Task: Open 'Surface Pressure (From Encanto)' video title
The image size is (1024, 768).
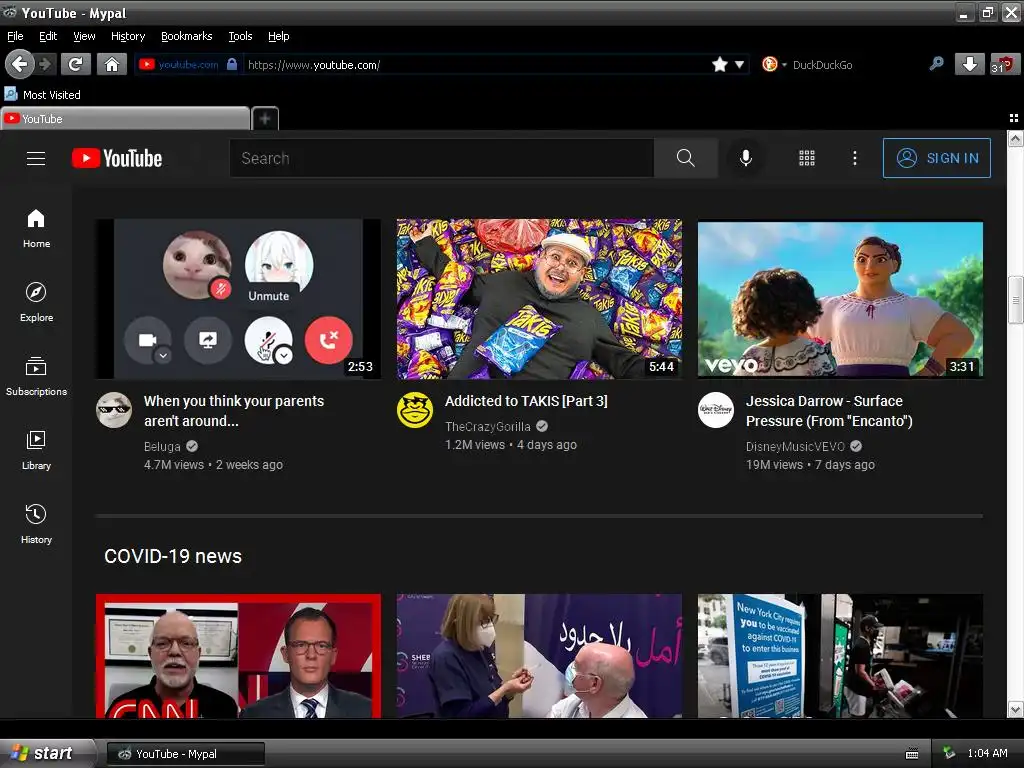Action: point(829,411)
